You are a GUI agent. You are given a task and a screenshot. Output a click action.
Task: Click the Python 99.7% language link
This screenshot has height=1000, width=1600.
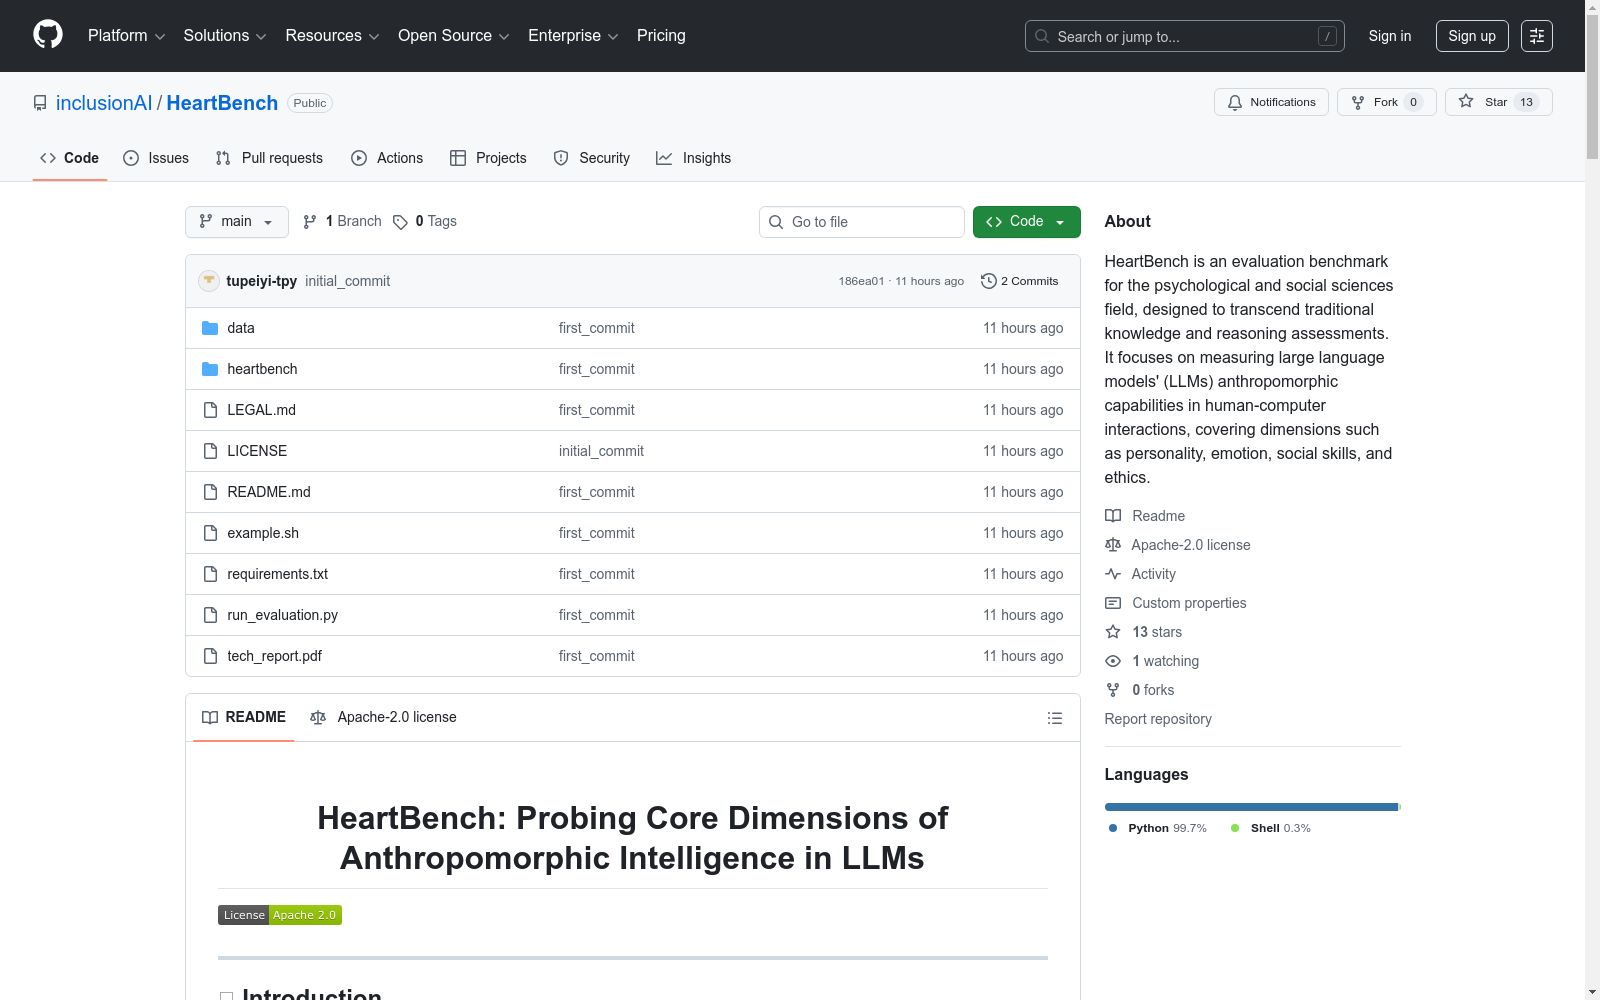tap(1158, 828)
